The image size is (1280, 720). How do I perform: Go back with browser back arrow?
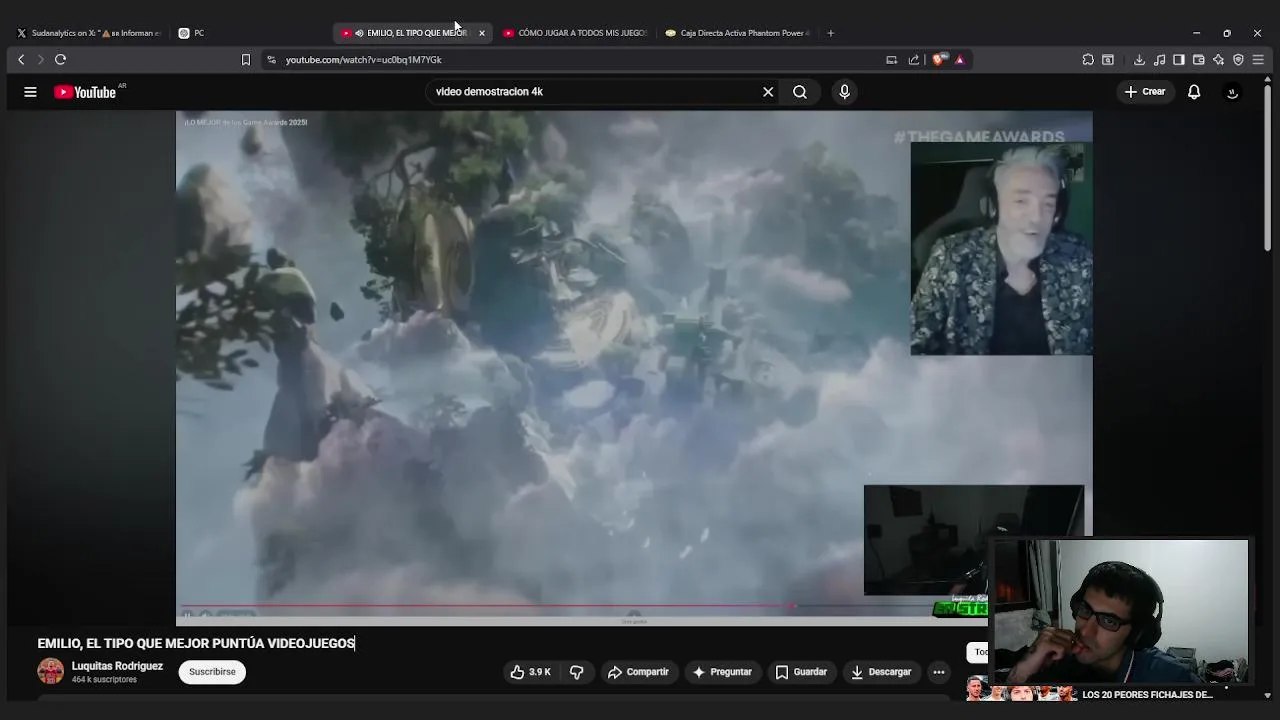(x=21, y=60)
